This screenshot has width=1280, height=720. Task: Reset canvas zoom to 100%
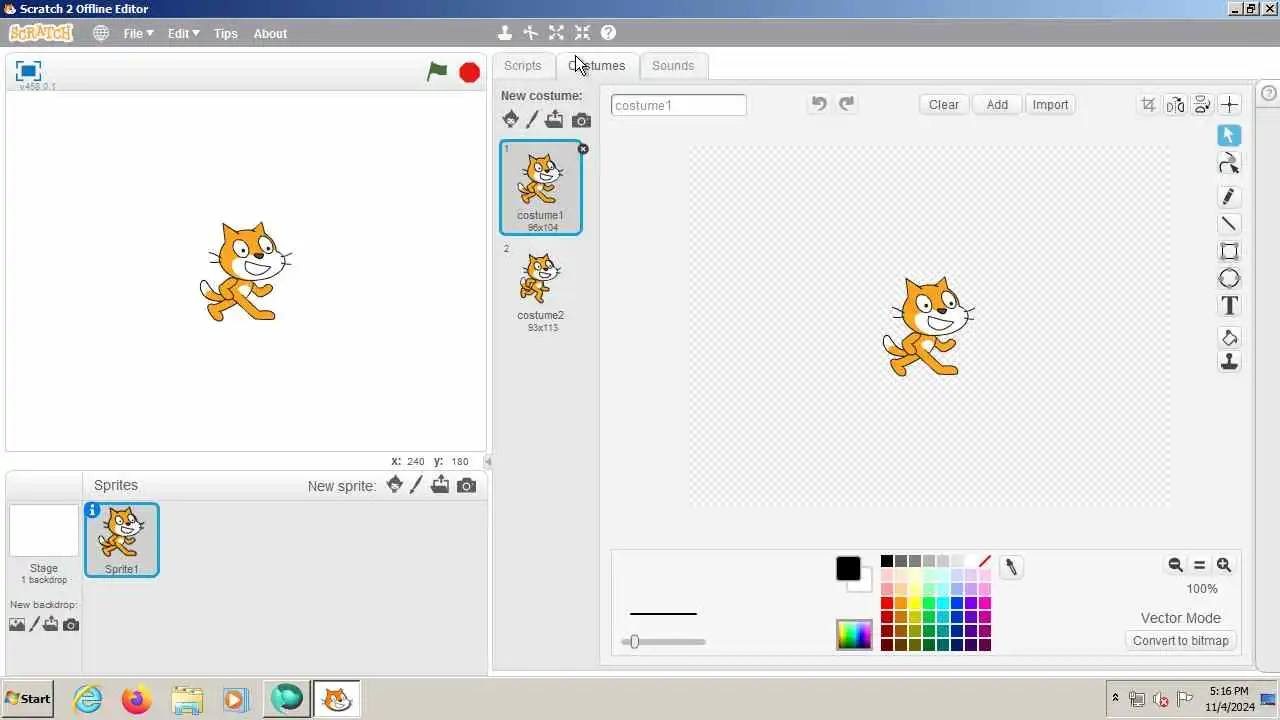tap(1199, 565)
